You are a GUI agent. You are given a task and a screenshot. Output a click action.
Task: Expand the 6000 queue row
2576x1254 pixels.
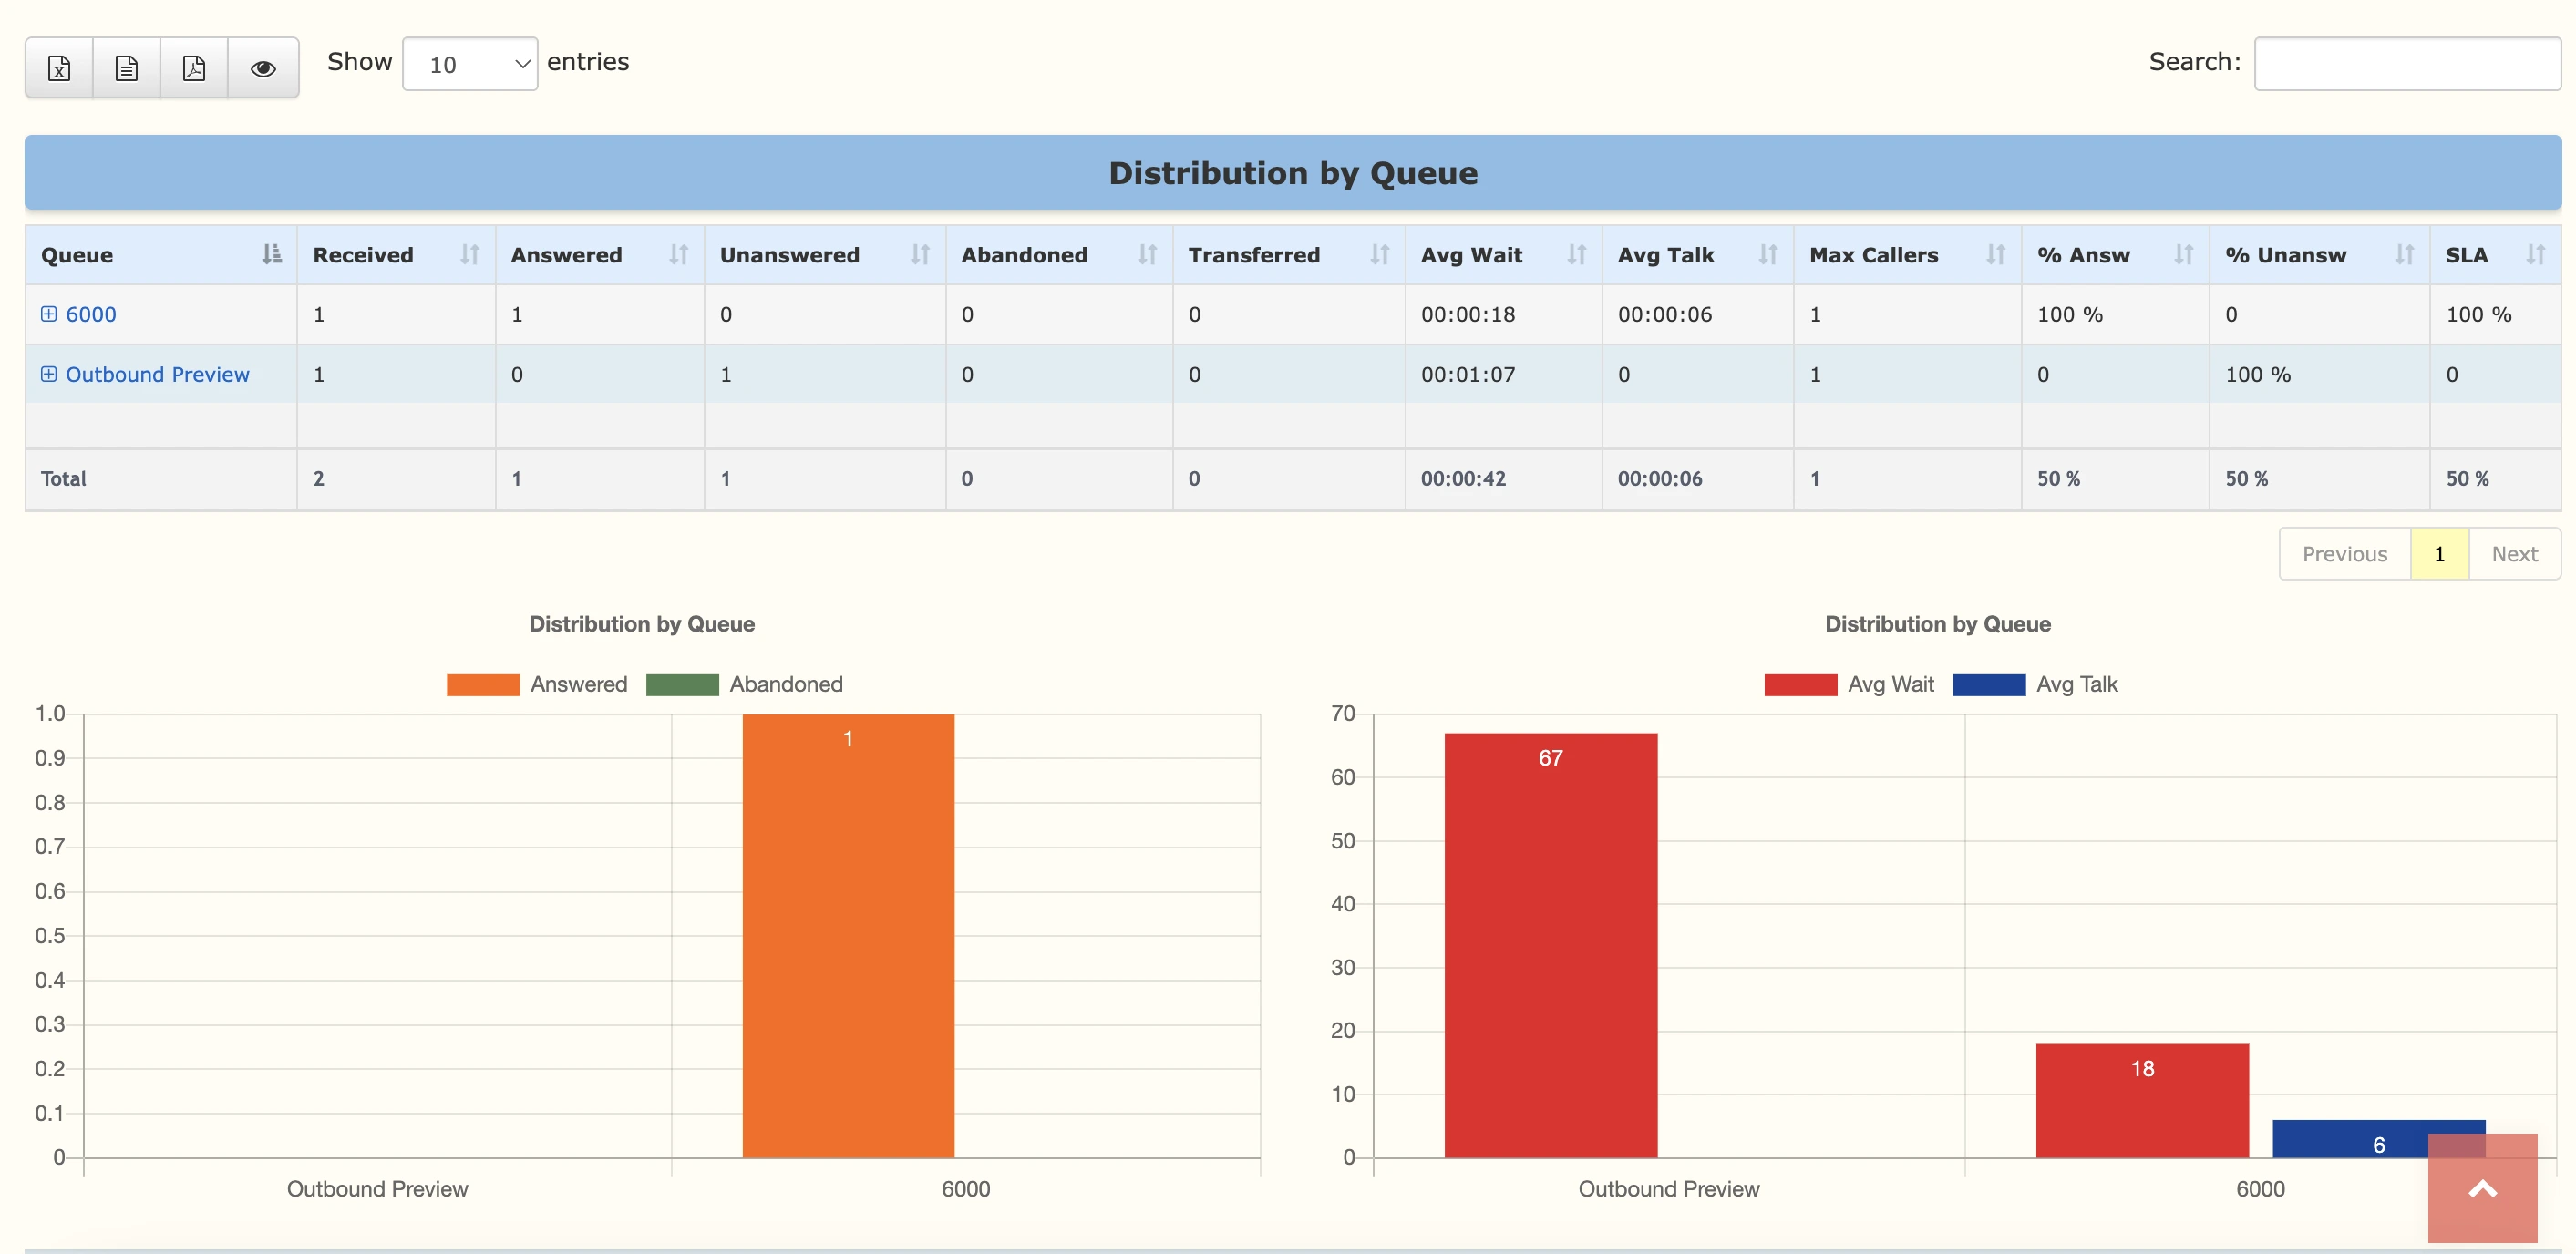pos(49,314)
